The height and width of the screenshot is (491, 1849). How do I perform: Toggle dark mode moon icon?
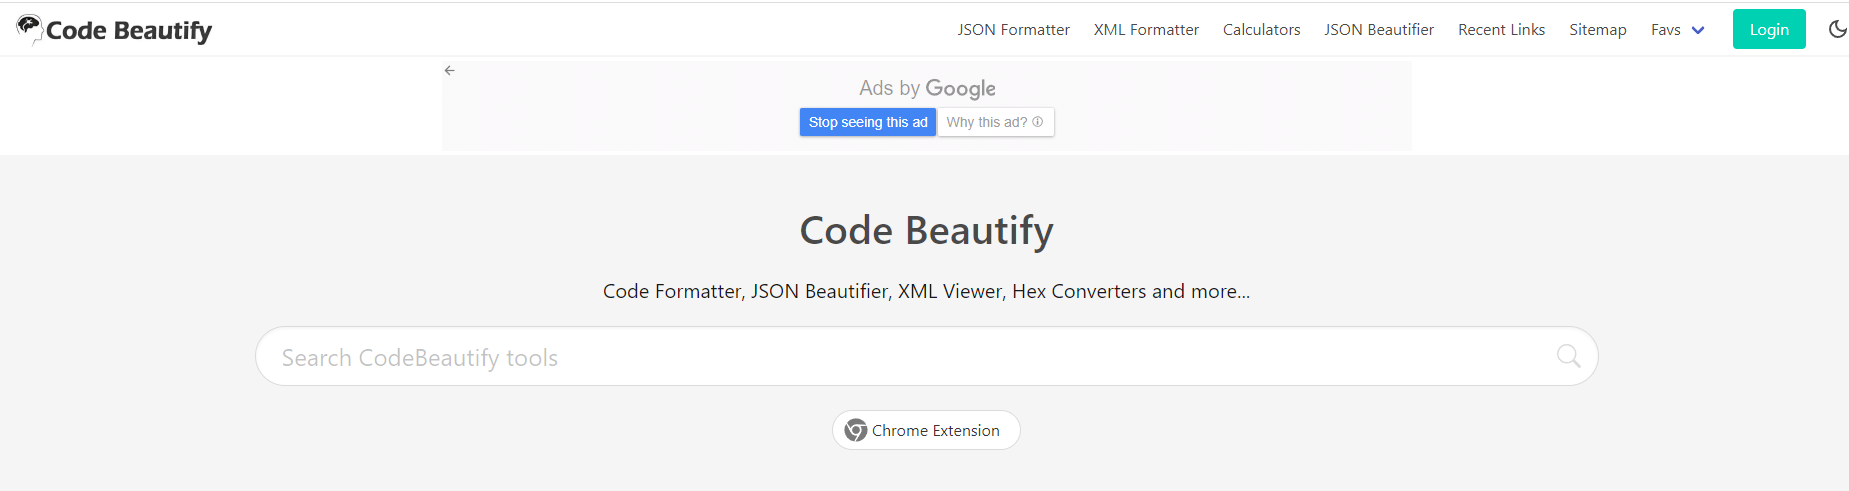[x=1838, y=29]
